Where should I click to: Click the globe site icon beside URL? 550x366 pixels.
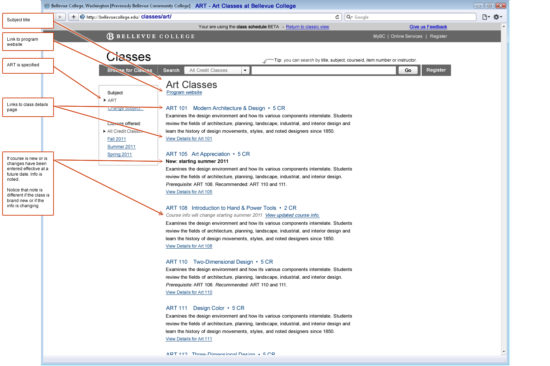[82, 17]
